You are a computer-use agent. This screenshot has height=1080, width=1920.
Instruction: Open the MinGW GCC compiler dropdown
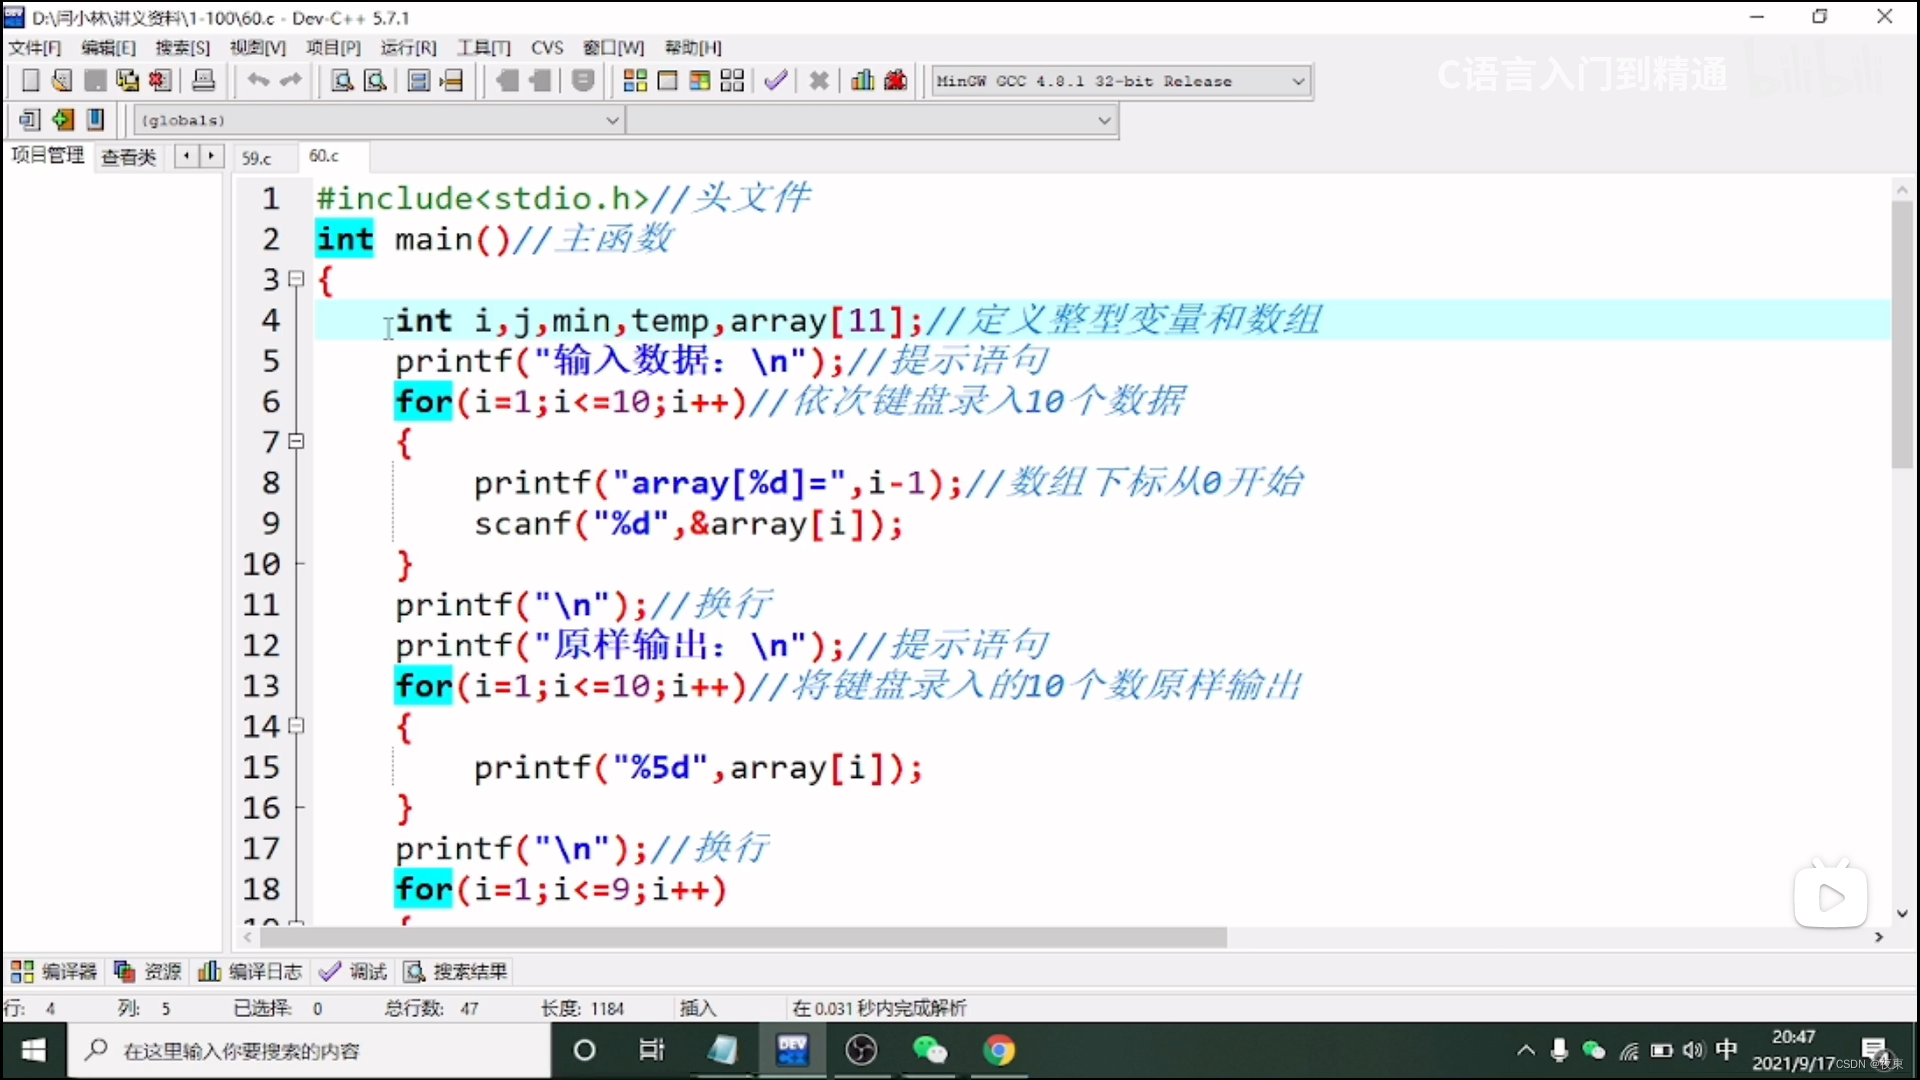[x=1298, y=81]
